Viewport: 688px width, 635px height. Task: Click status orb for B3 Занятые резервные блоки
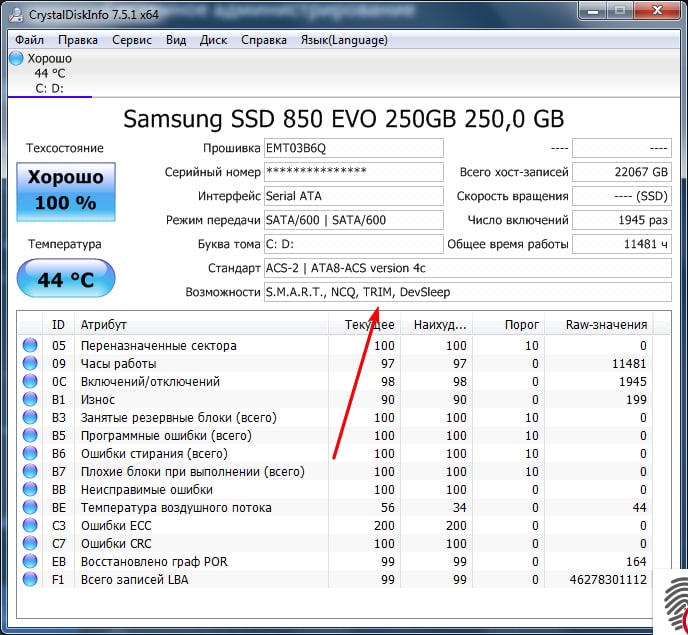(30, 417)
